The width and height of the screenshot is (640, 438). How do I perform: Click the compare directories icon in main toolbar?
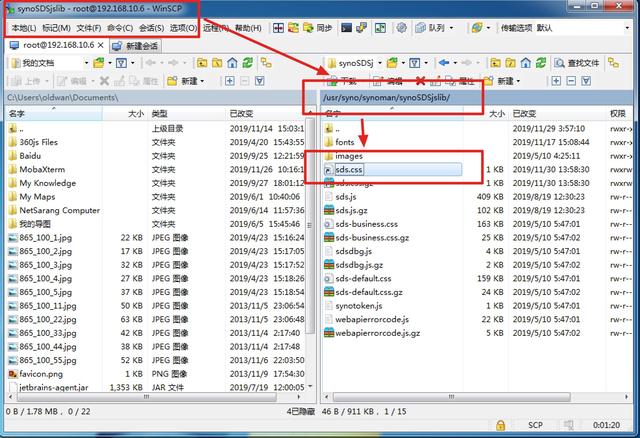tap(278, 28)
